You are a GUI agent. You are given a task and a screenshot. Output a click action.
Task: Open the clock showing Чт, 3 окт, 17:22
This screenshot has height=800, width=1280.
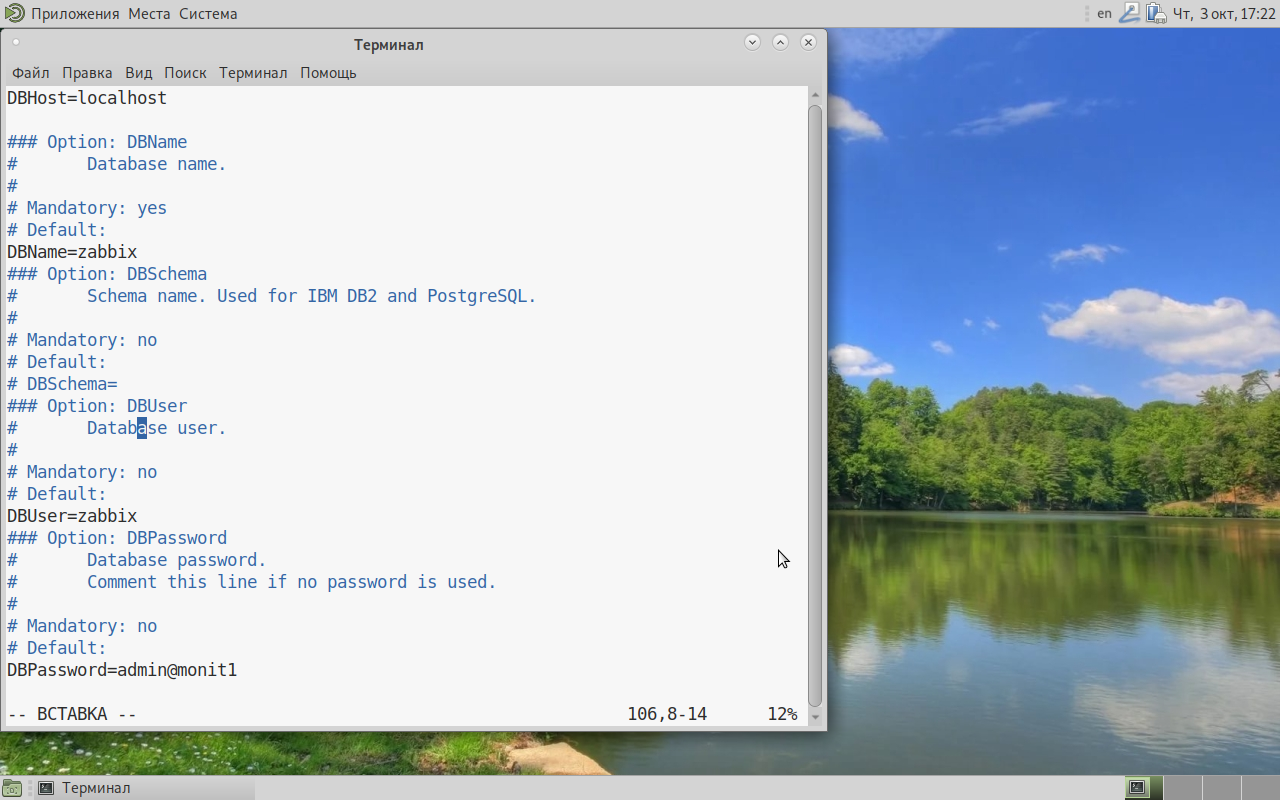1224,14
